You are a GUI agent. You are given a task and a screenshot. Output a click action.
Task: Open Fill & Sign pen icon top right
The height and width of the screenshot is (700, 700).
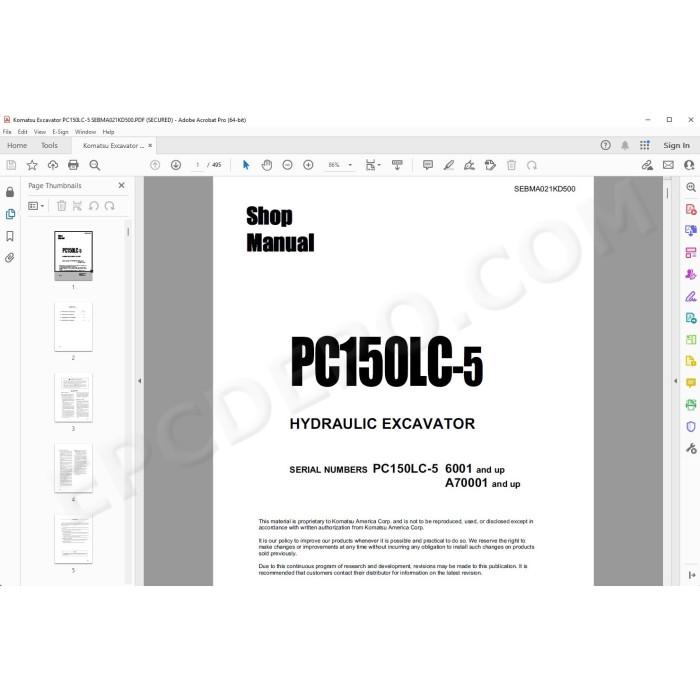pos(647,165)
